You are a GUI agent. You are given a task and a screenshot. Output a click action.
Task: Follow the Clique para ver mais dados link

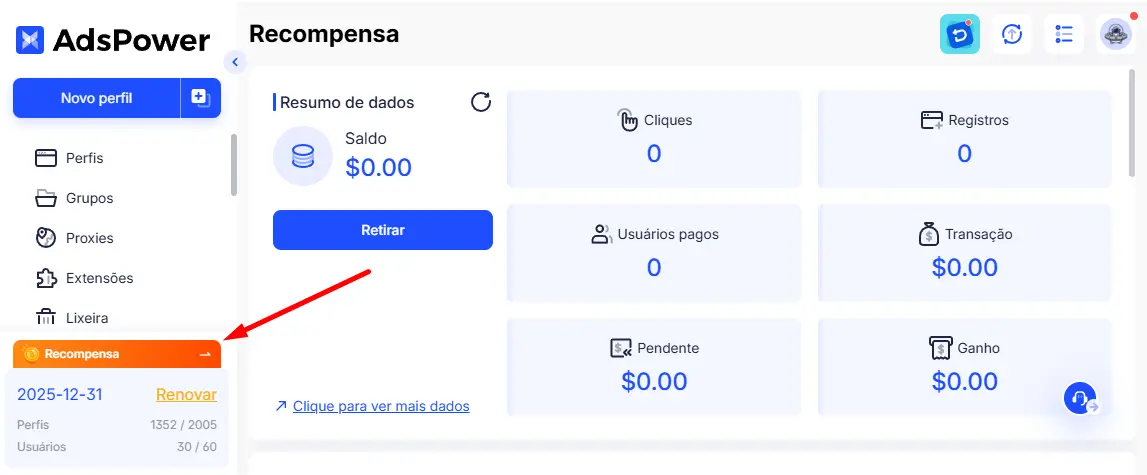point(380,406)
